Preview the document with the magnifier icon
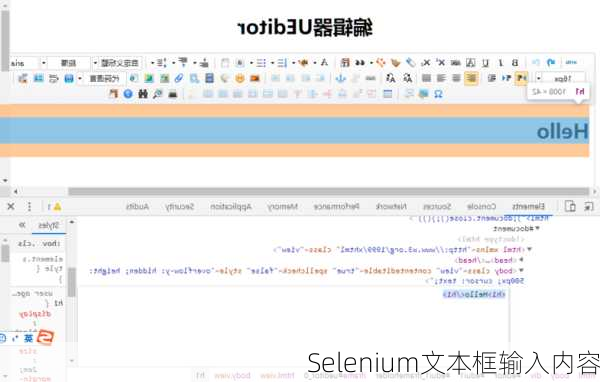 coord(158,94)
